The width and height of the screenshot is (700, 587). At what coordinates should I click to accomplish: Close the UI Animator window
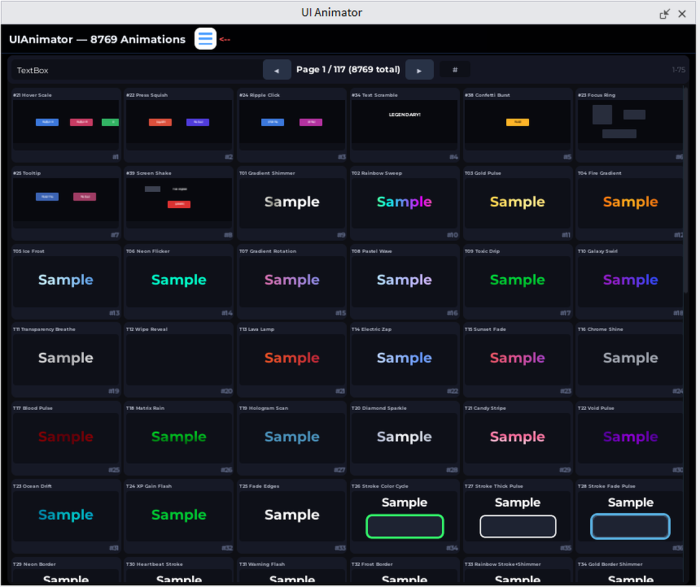pos(682,14)
